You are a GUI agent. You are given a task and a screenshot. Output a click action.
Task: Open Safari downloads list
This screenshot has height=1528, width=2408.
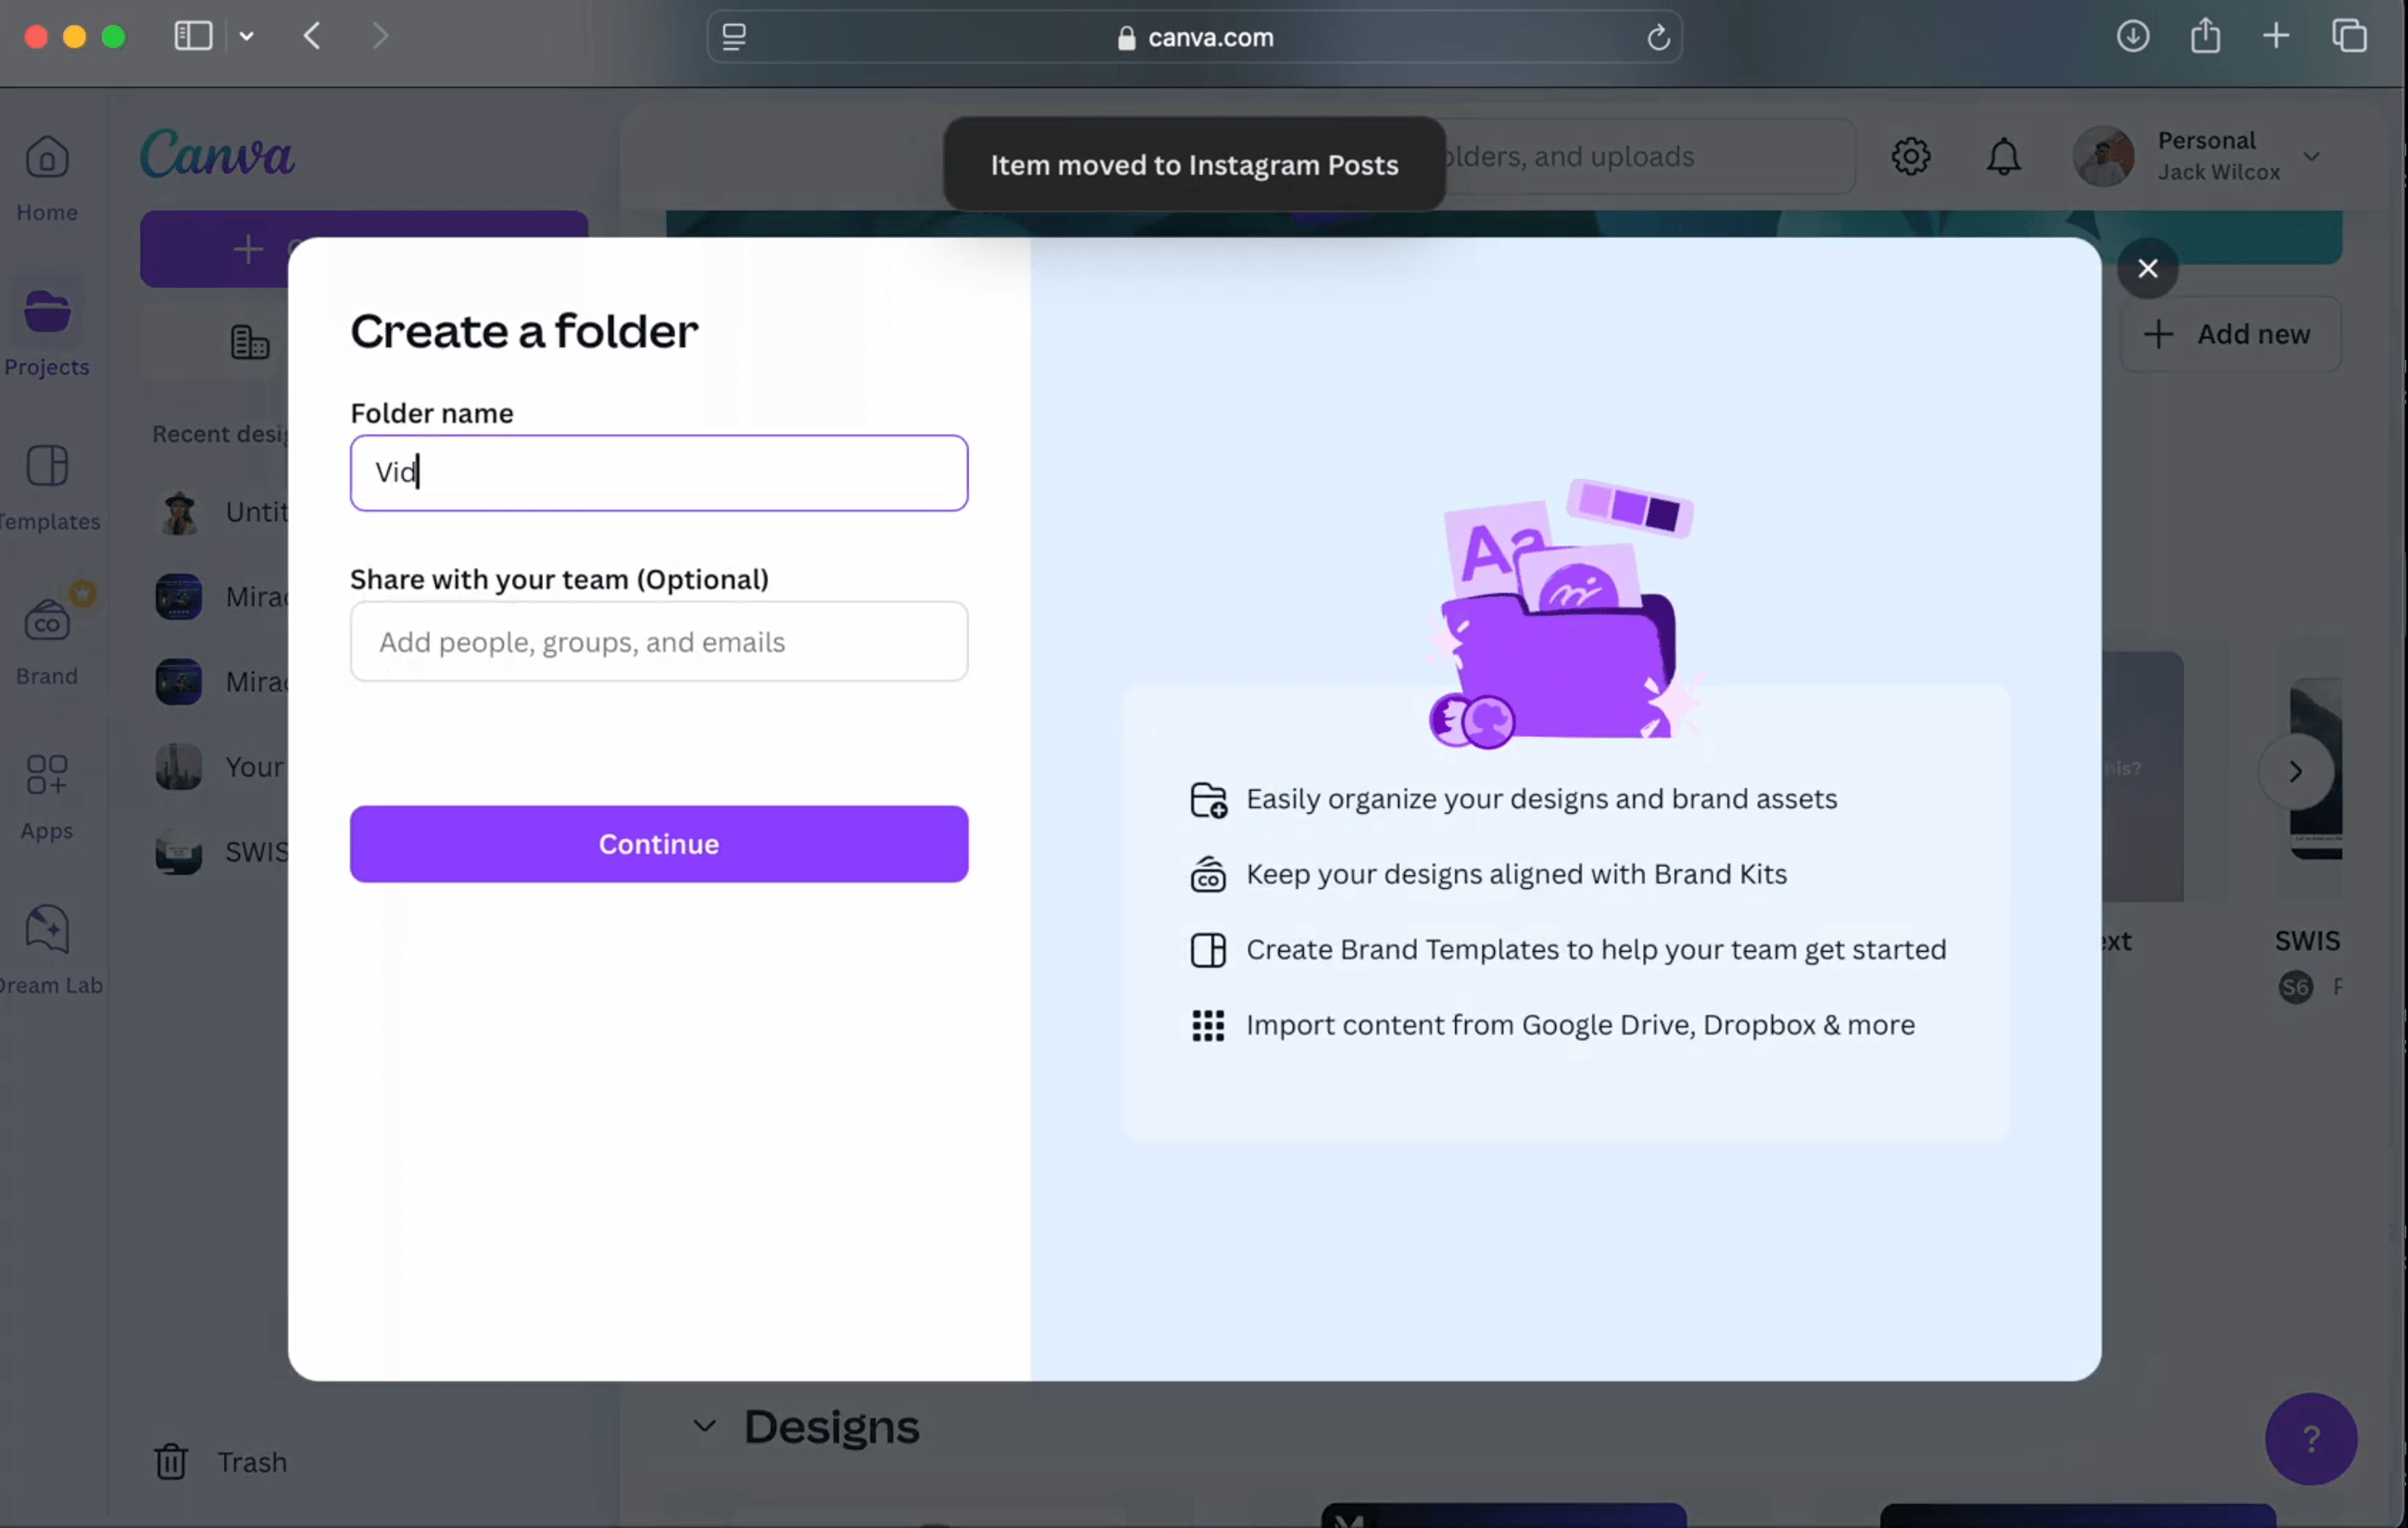(x=2134, y=36)
